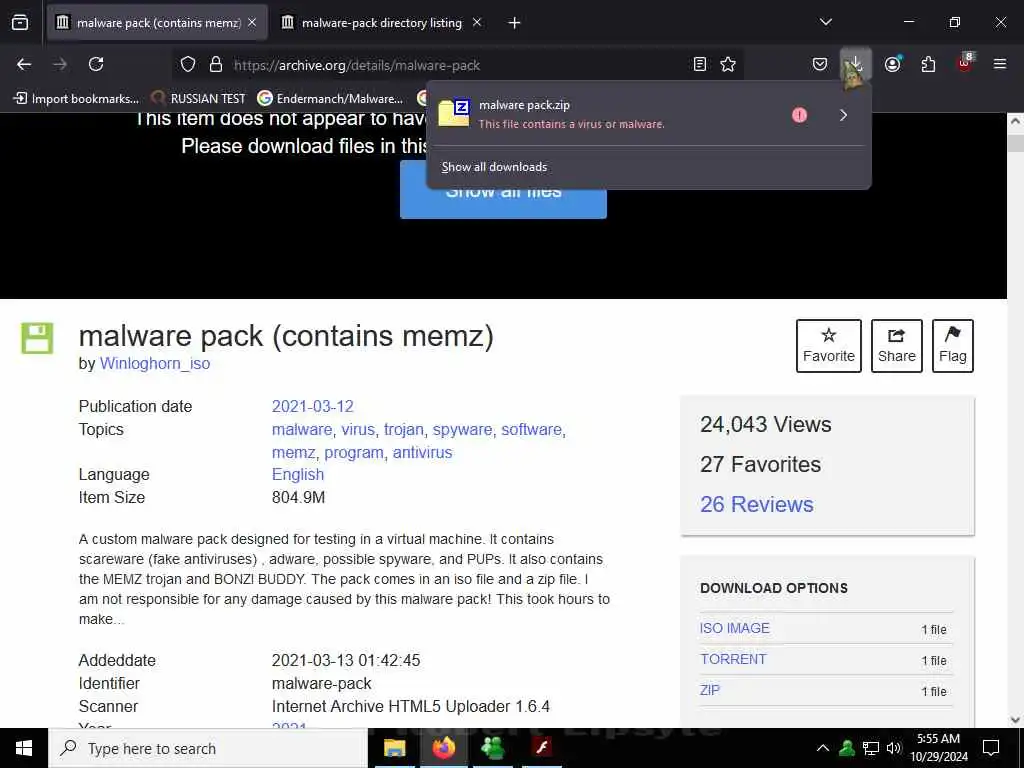The height and width of the screenshot is (768, 1024).
Task: Open the spyware topic link
Action: (x=462, y=429)
